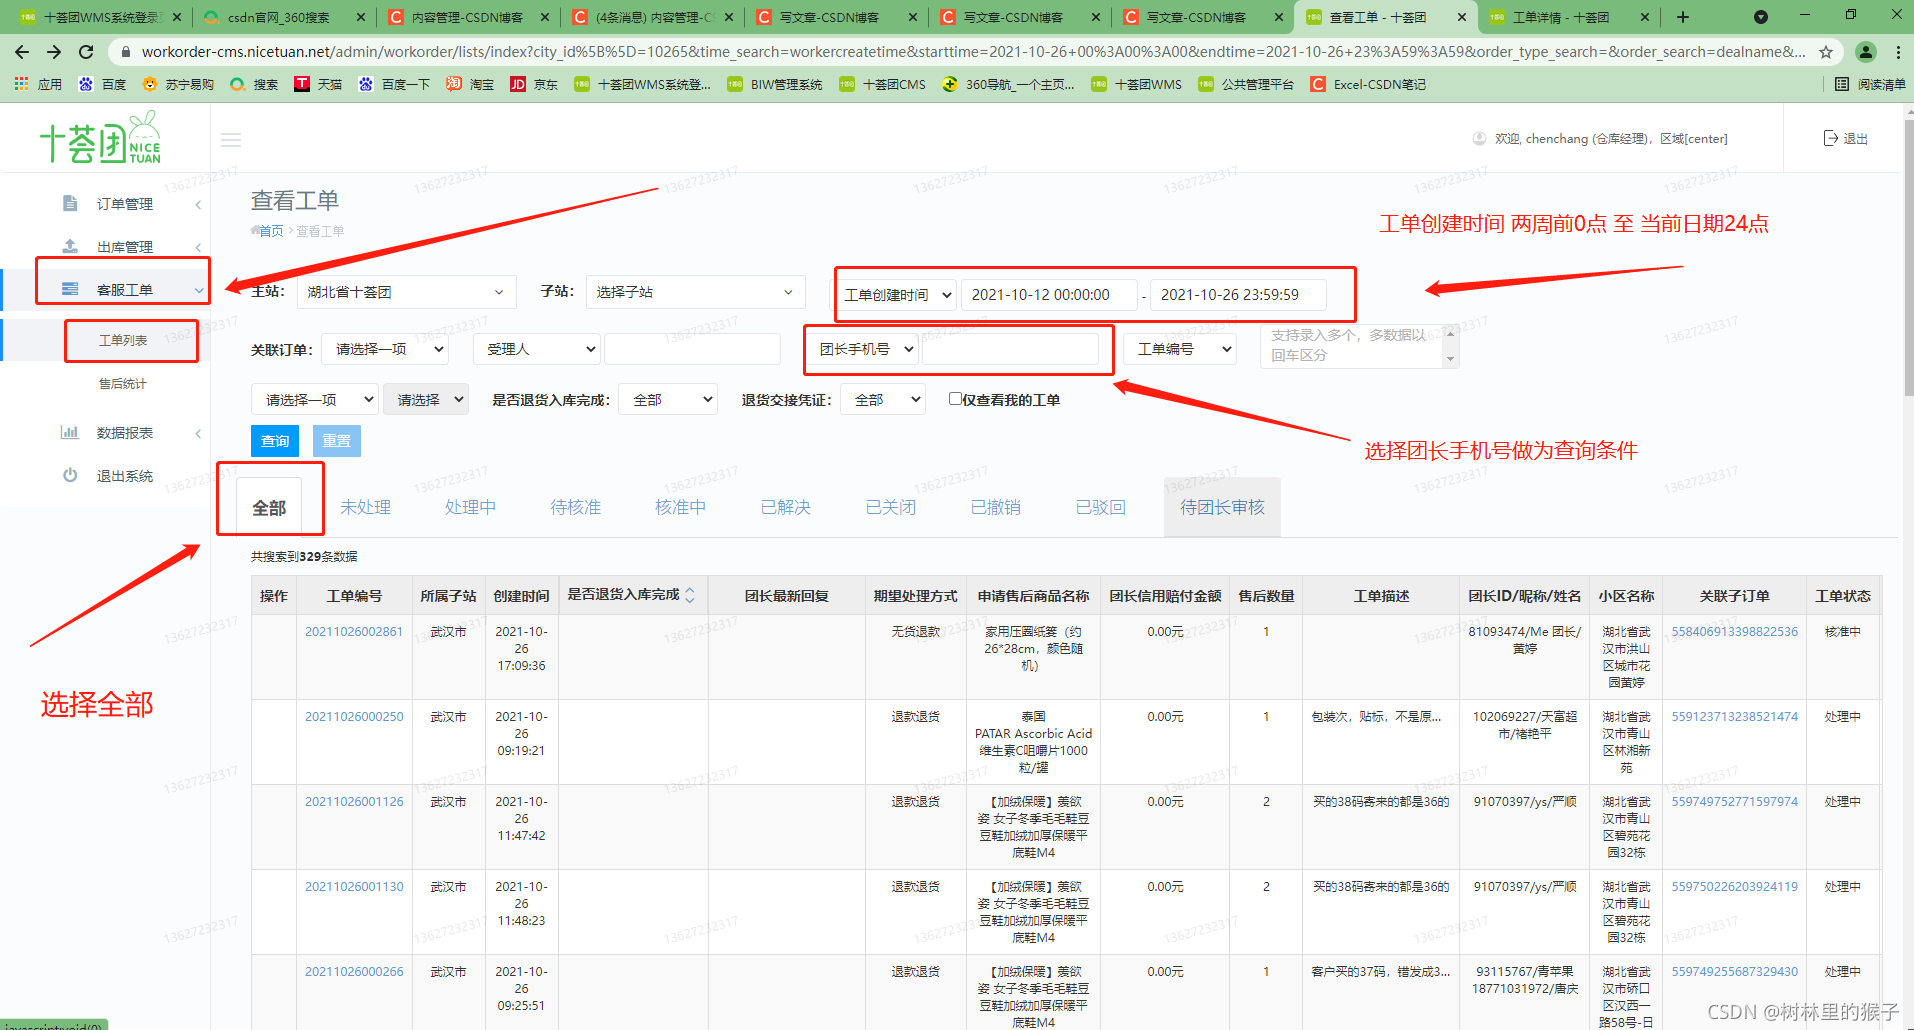Open the 360导航 bookmark
This screenshot has width=1914, height=1030.
pyautogui.click(x=1008, y=84)
